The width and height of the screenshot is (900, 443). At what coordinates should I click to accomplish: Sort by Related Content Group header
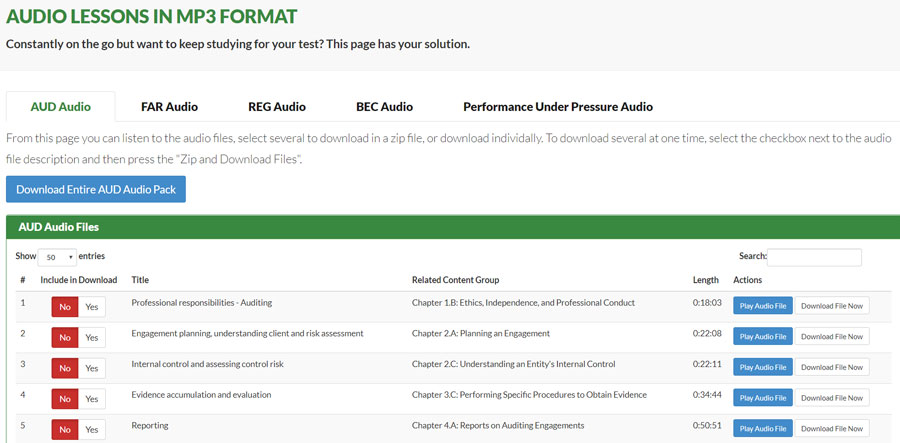click(x=455, y=280)
